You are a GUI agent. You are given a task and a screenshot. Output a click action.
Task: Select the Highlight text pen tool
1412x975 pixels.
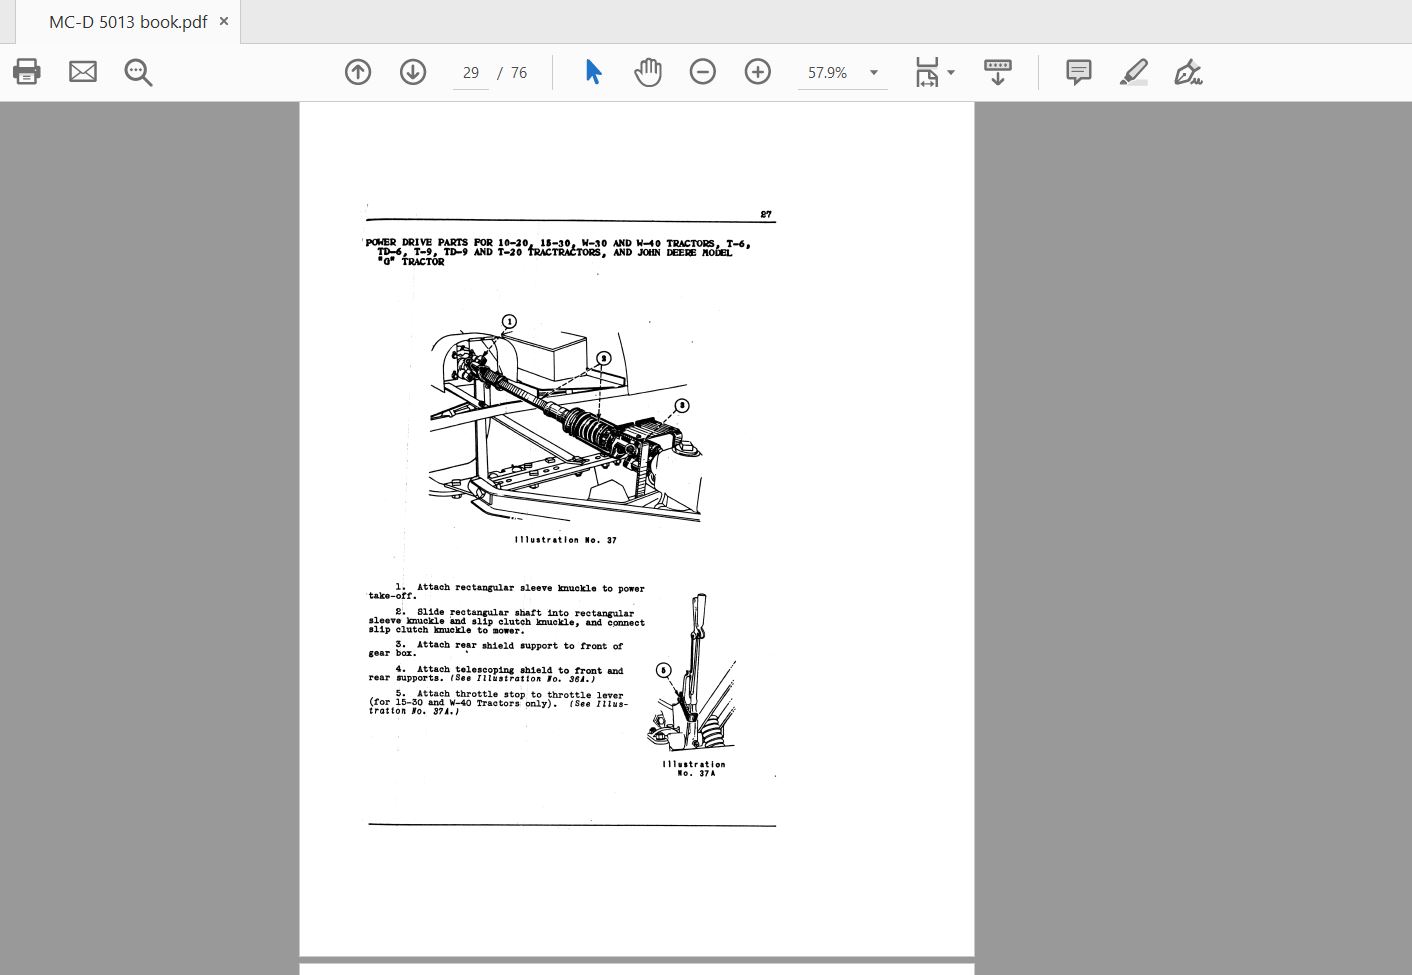[1134, 72]
